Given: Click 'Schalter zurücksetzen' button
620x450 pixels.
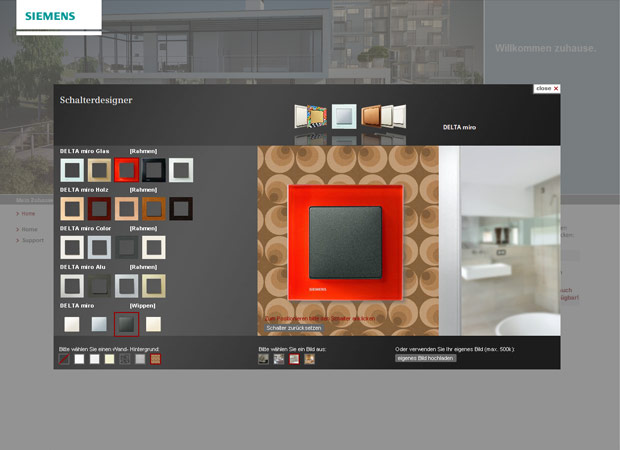Looking at the screenshot, I should point(294,328).
